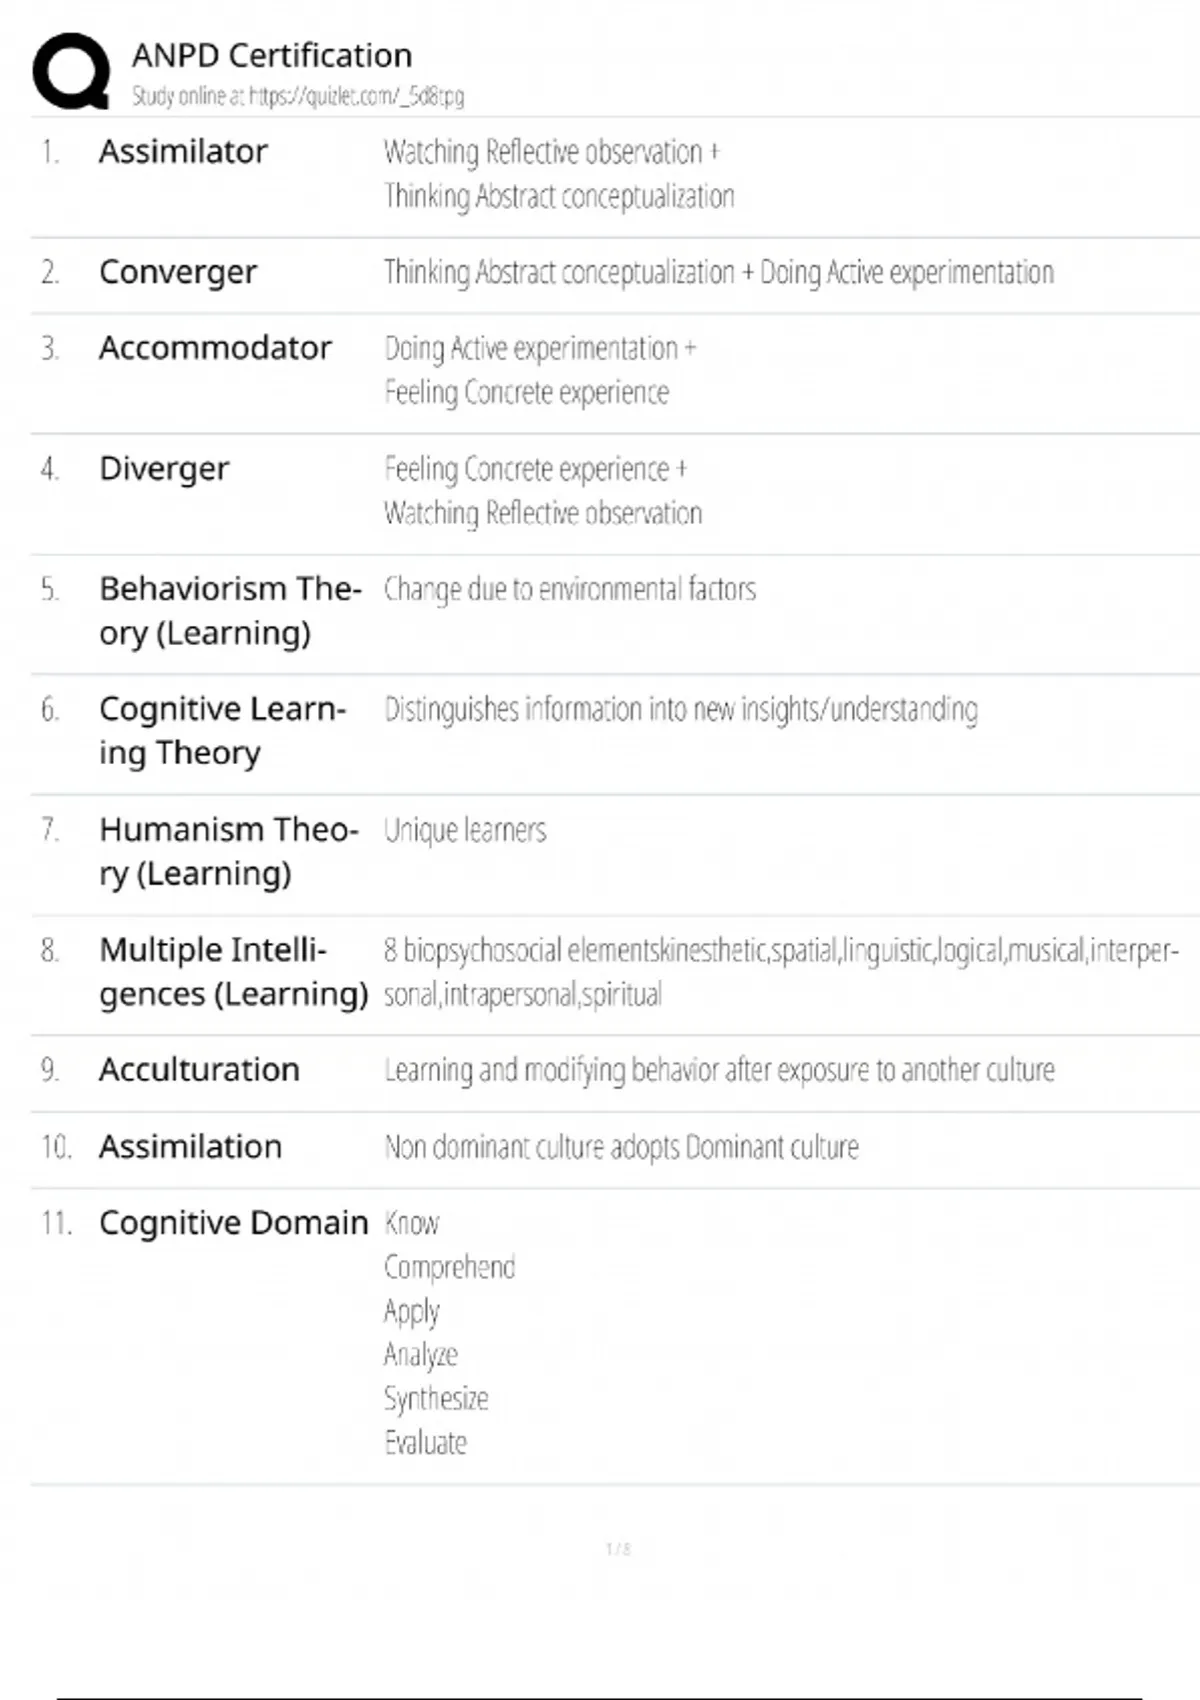
Task: Click the 'Unique learners' definition
Action: click(x=465, y=830)
